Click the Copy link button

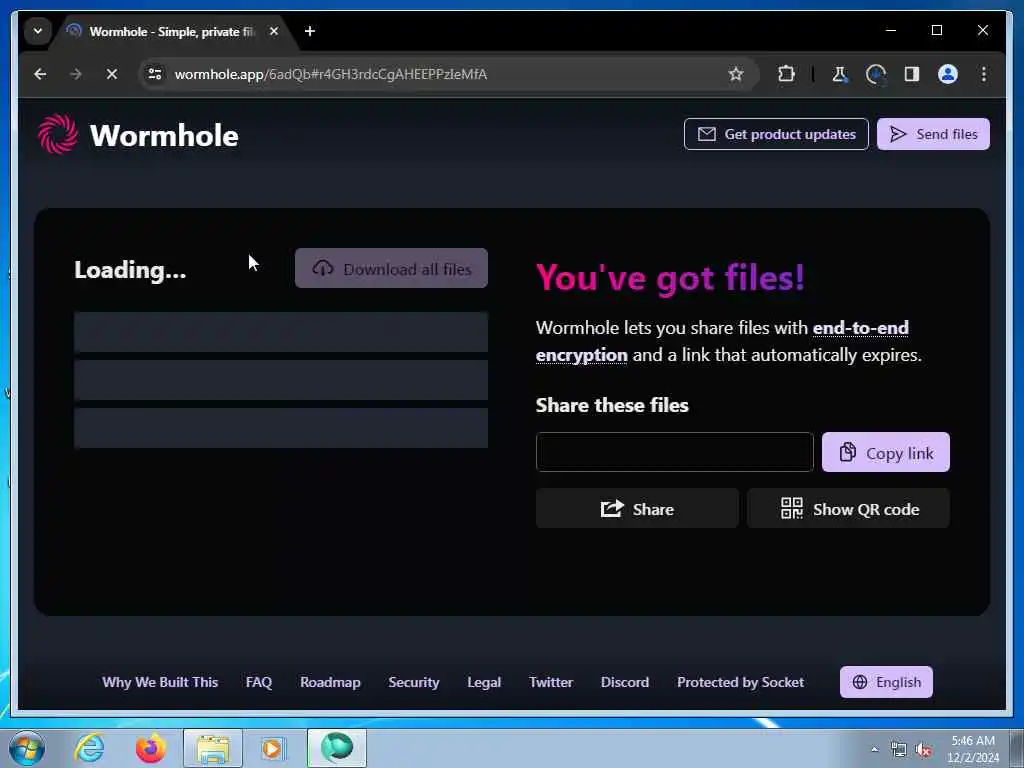[886, 452]
